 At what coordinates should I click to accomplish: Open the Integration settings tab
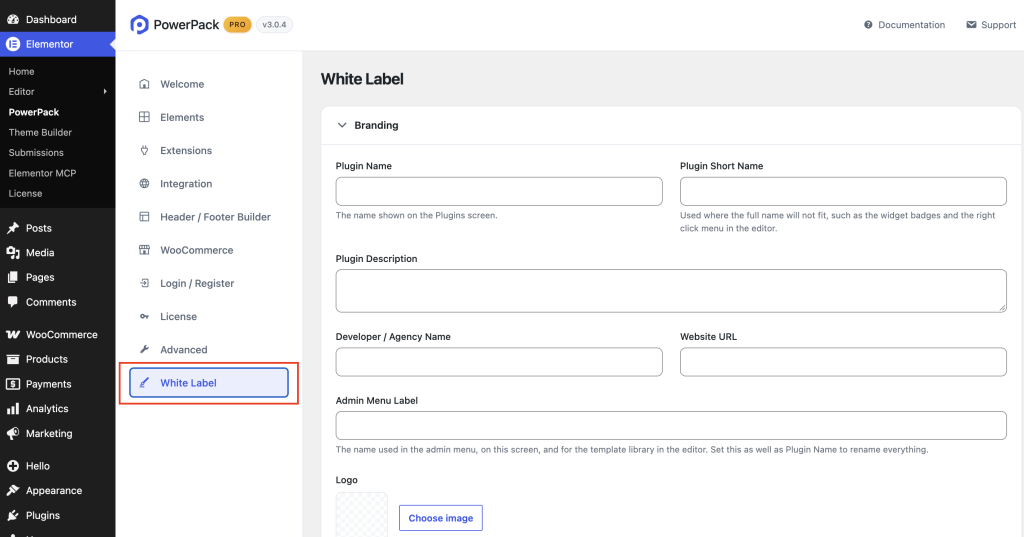(208, 184)
